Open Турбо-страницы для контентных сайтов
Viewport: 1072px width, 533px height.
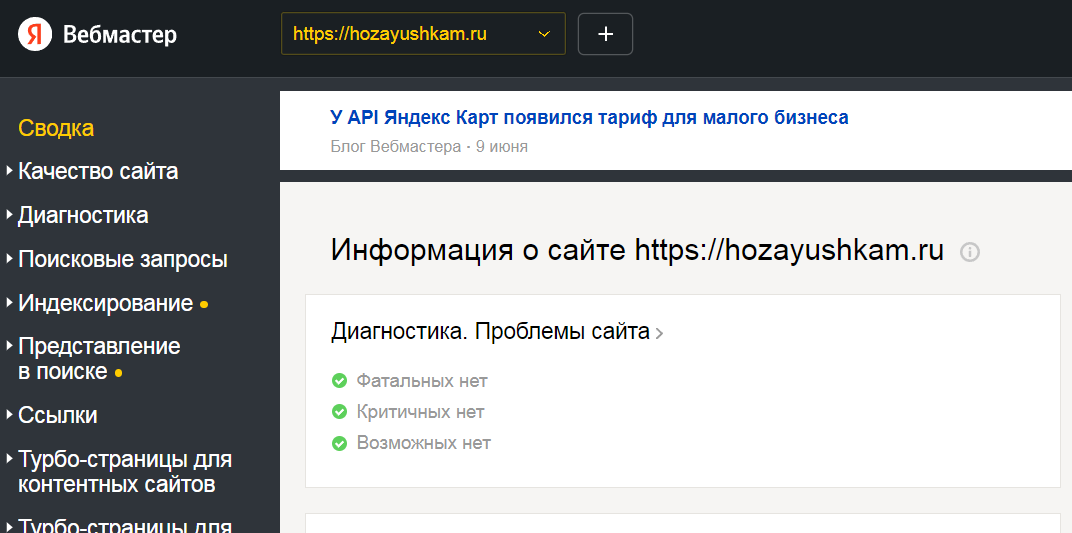125,472
